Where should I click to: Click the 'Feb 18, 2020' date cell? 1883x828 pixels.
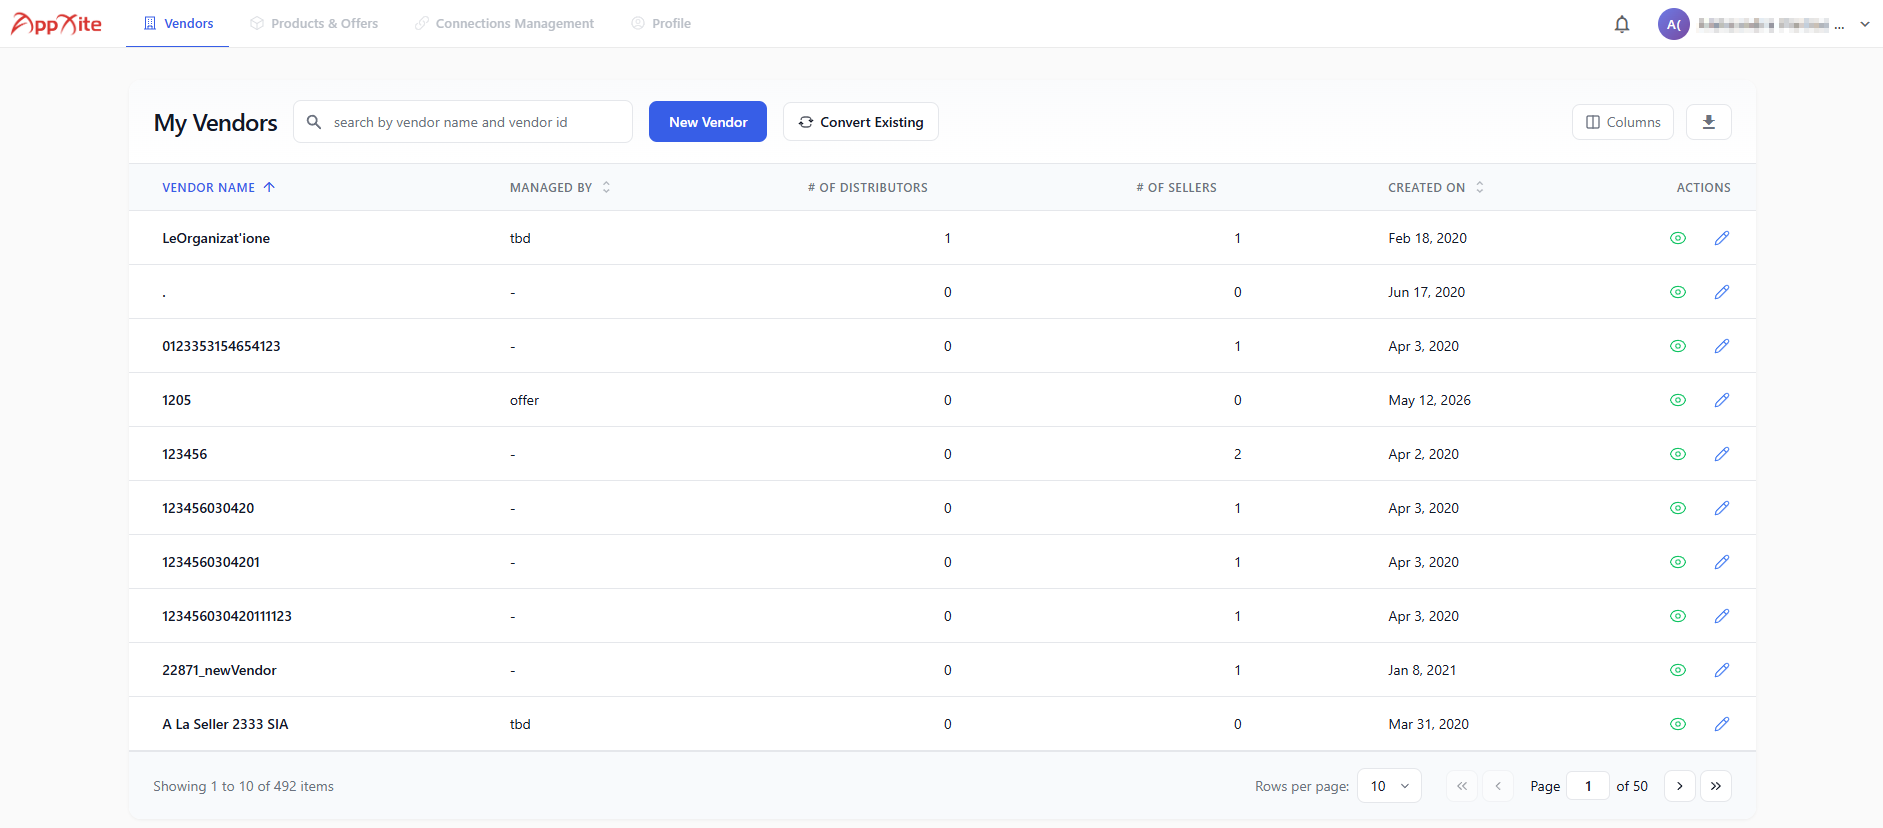(1427, 238)
